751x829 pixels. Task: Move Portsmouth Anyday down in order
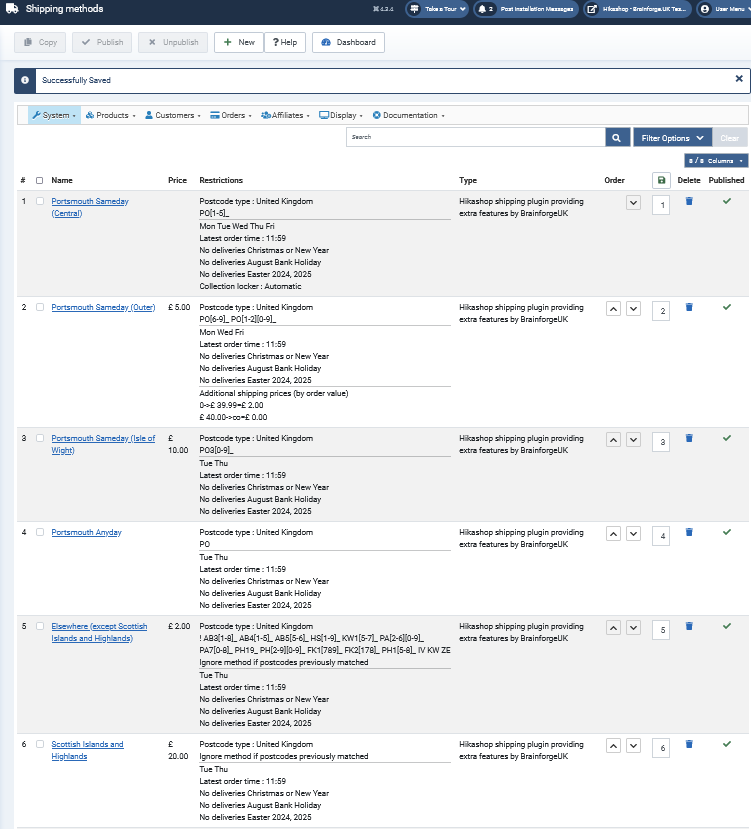(x=633, y=534)
